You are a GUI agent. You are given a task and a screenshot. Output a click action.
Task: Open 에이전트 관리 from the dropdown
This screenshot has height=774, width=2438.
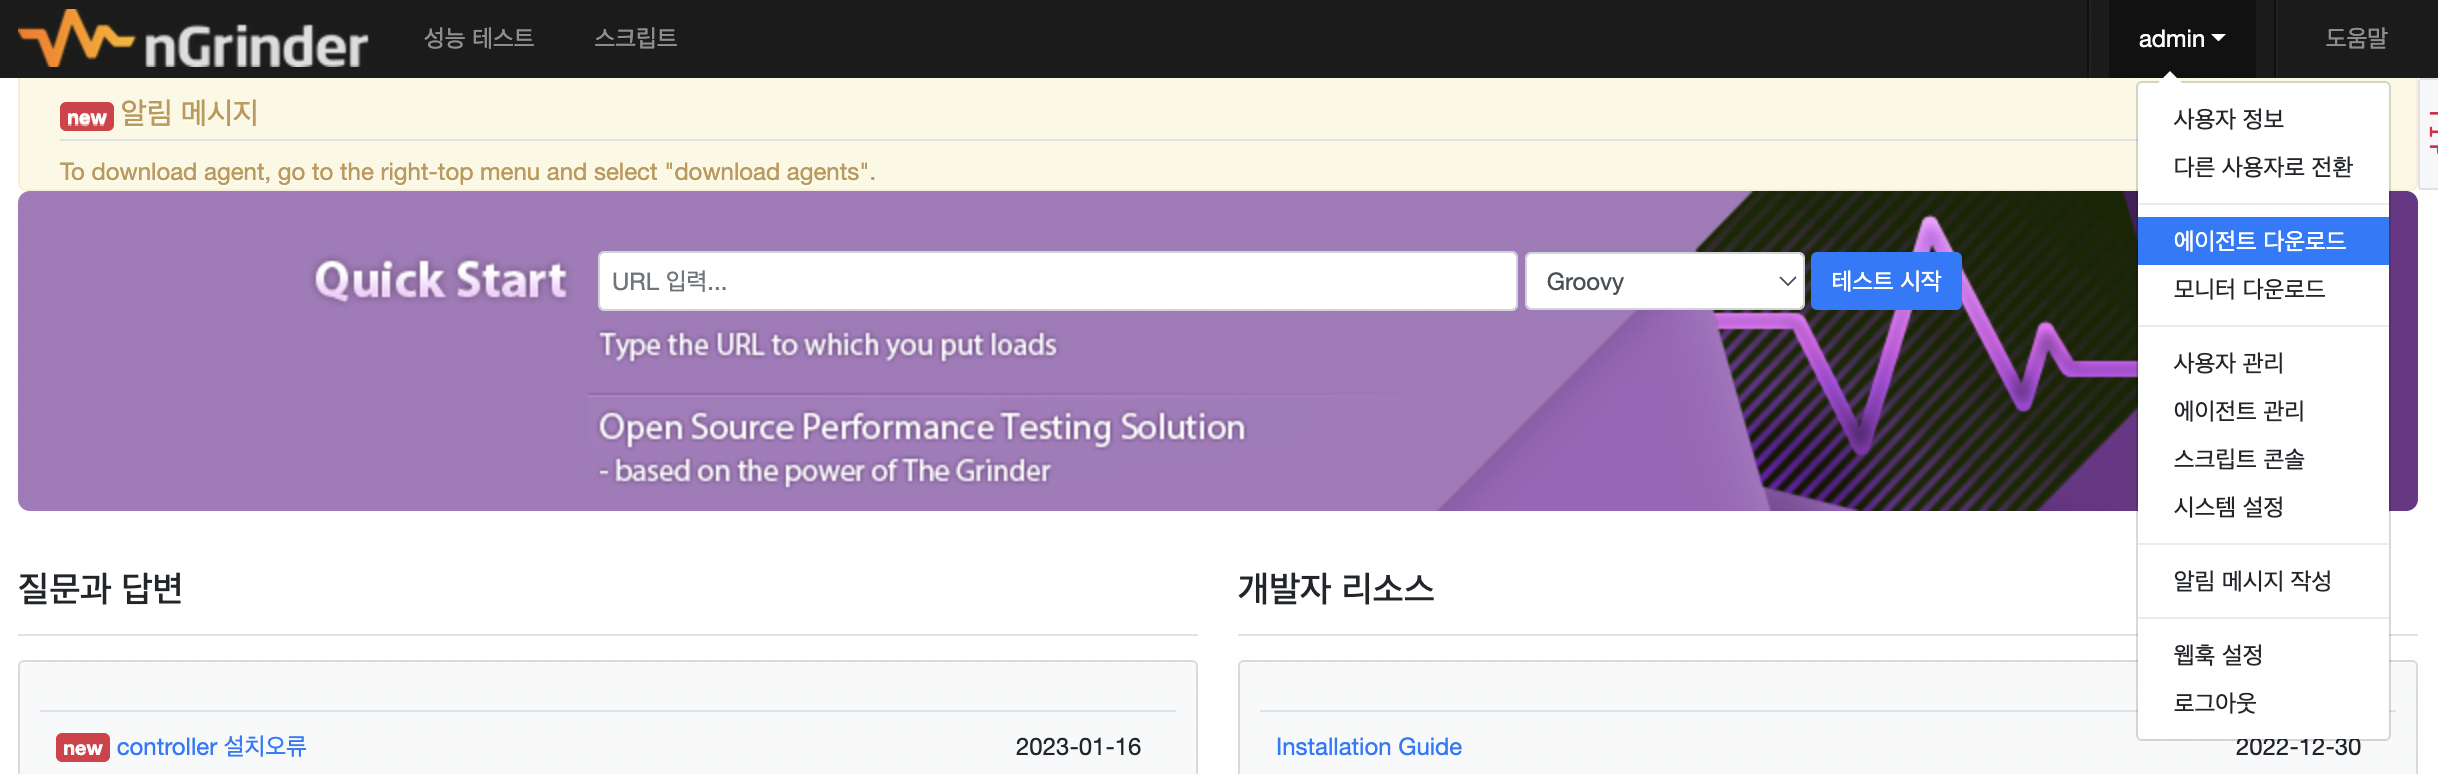[x=2263, y=411]
